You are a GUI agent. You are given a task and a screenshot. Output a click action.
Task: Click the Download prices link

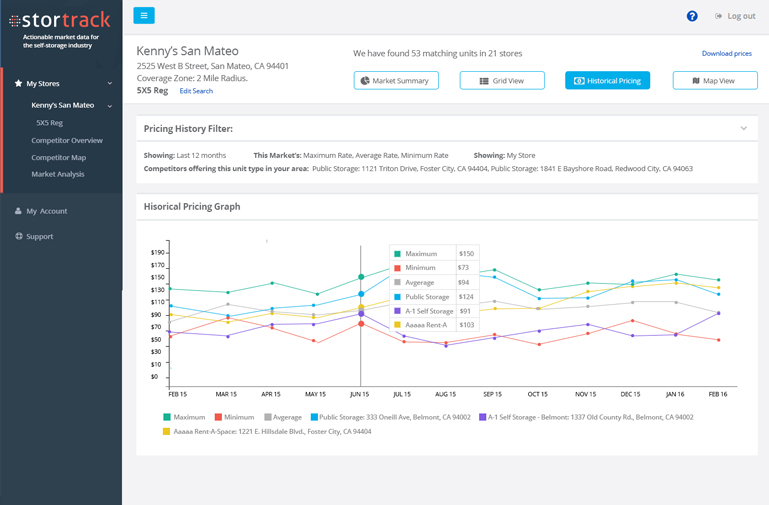[726, 53]
